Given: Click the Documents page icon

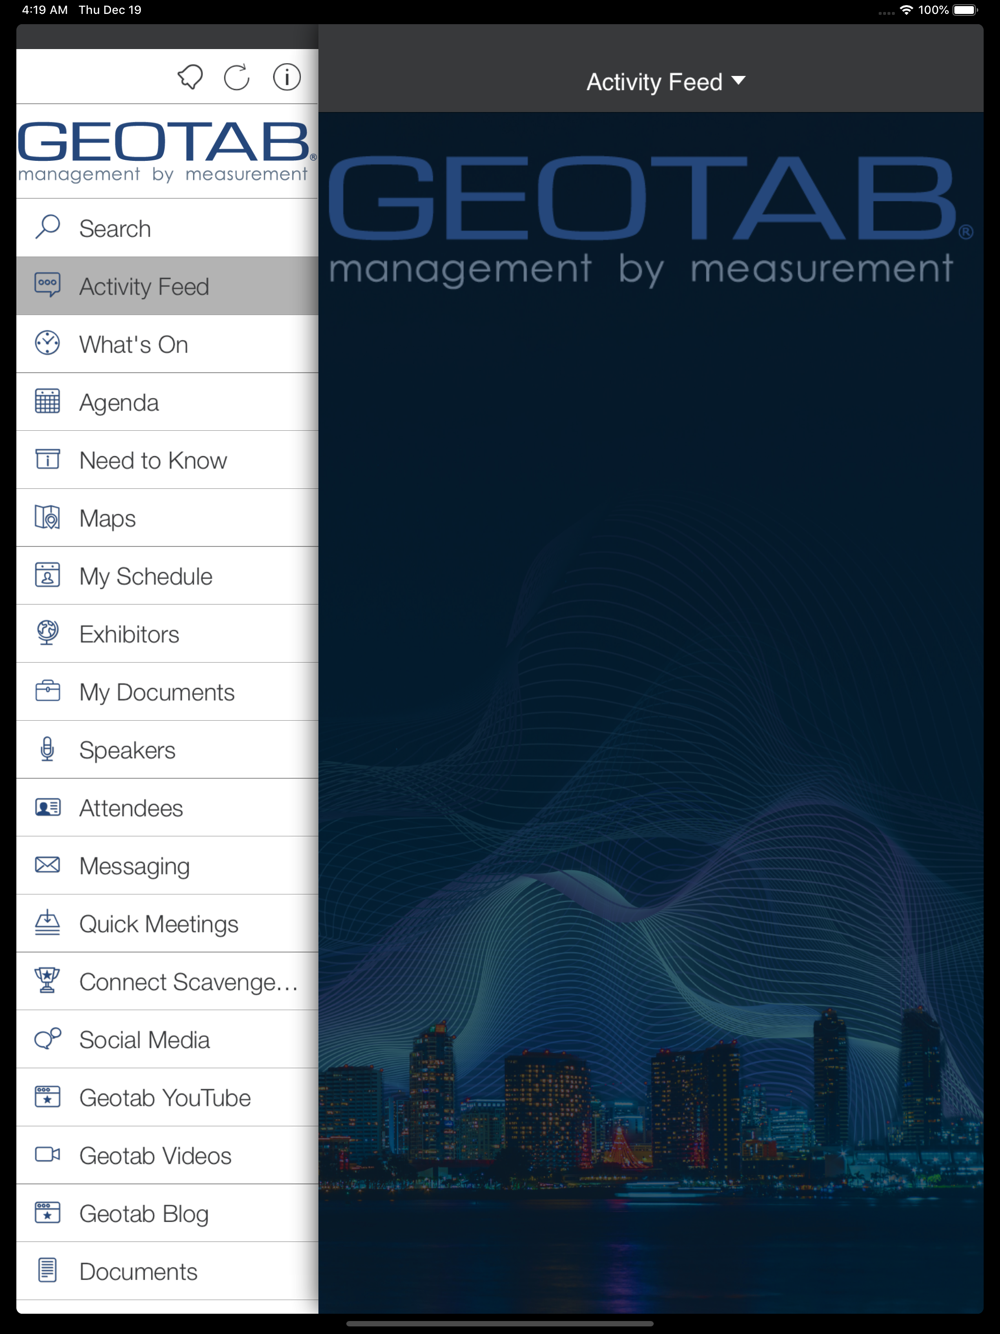Looking at the screenshot, I should pyautogui.click(x=47, y=1271).
